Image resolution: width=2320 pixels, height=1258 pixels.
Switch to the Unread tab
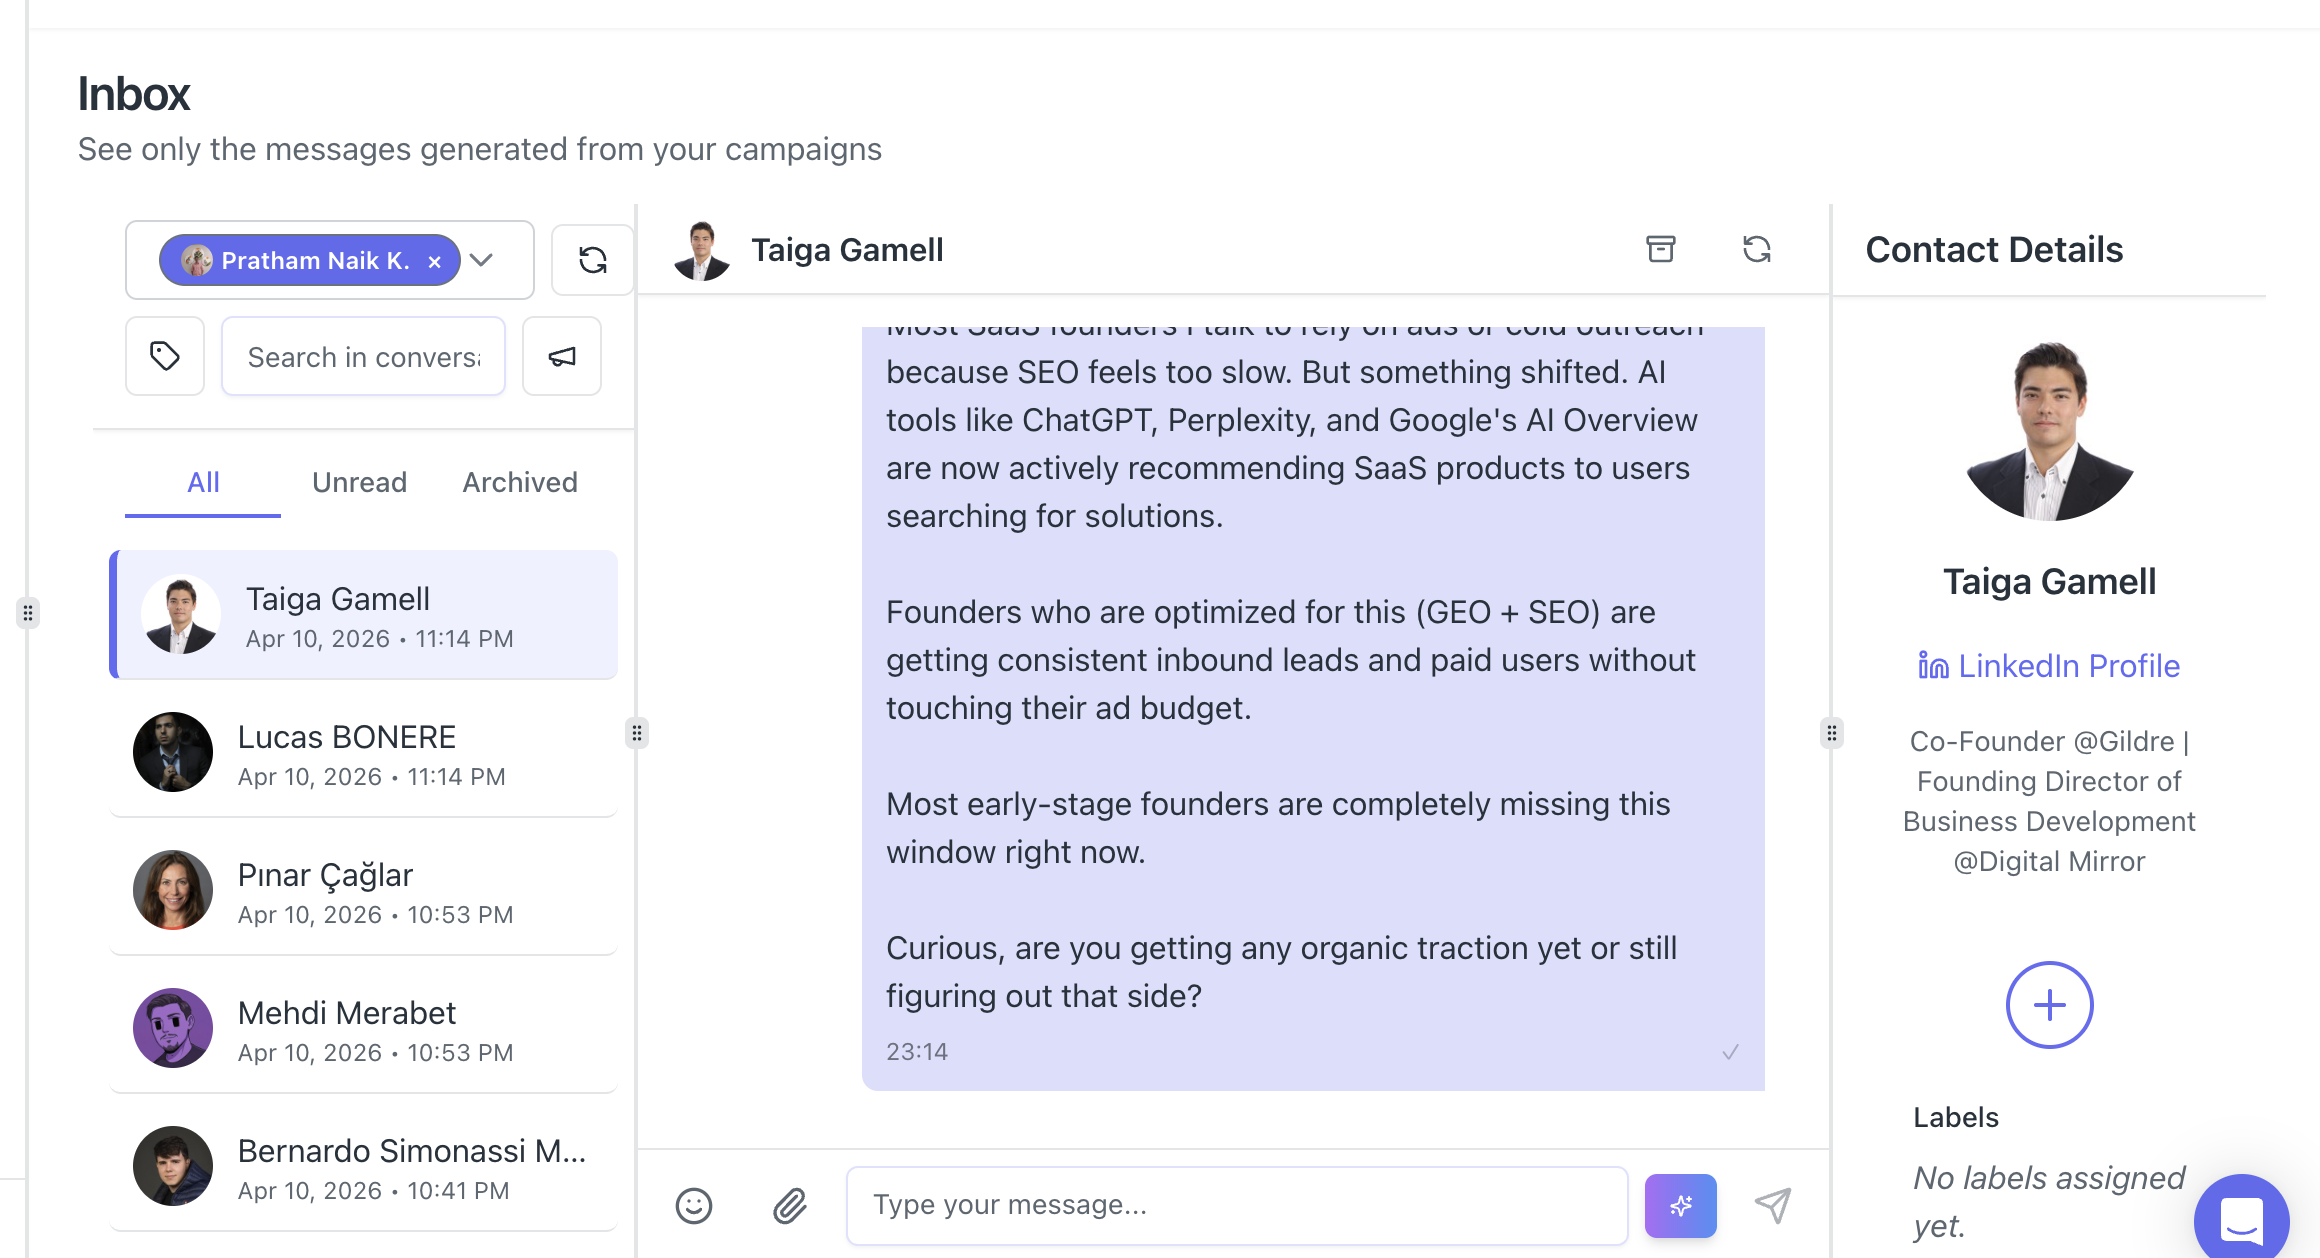click(x=359, y=482)
